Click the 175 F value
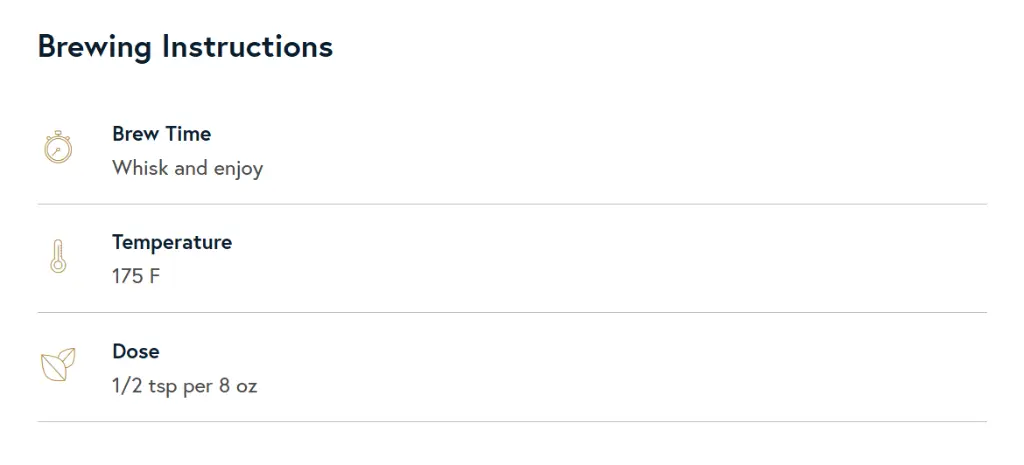The image size is (1024, 465). (135, 277)
